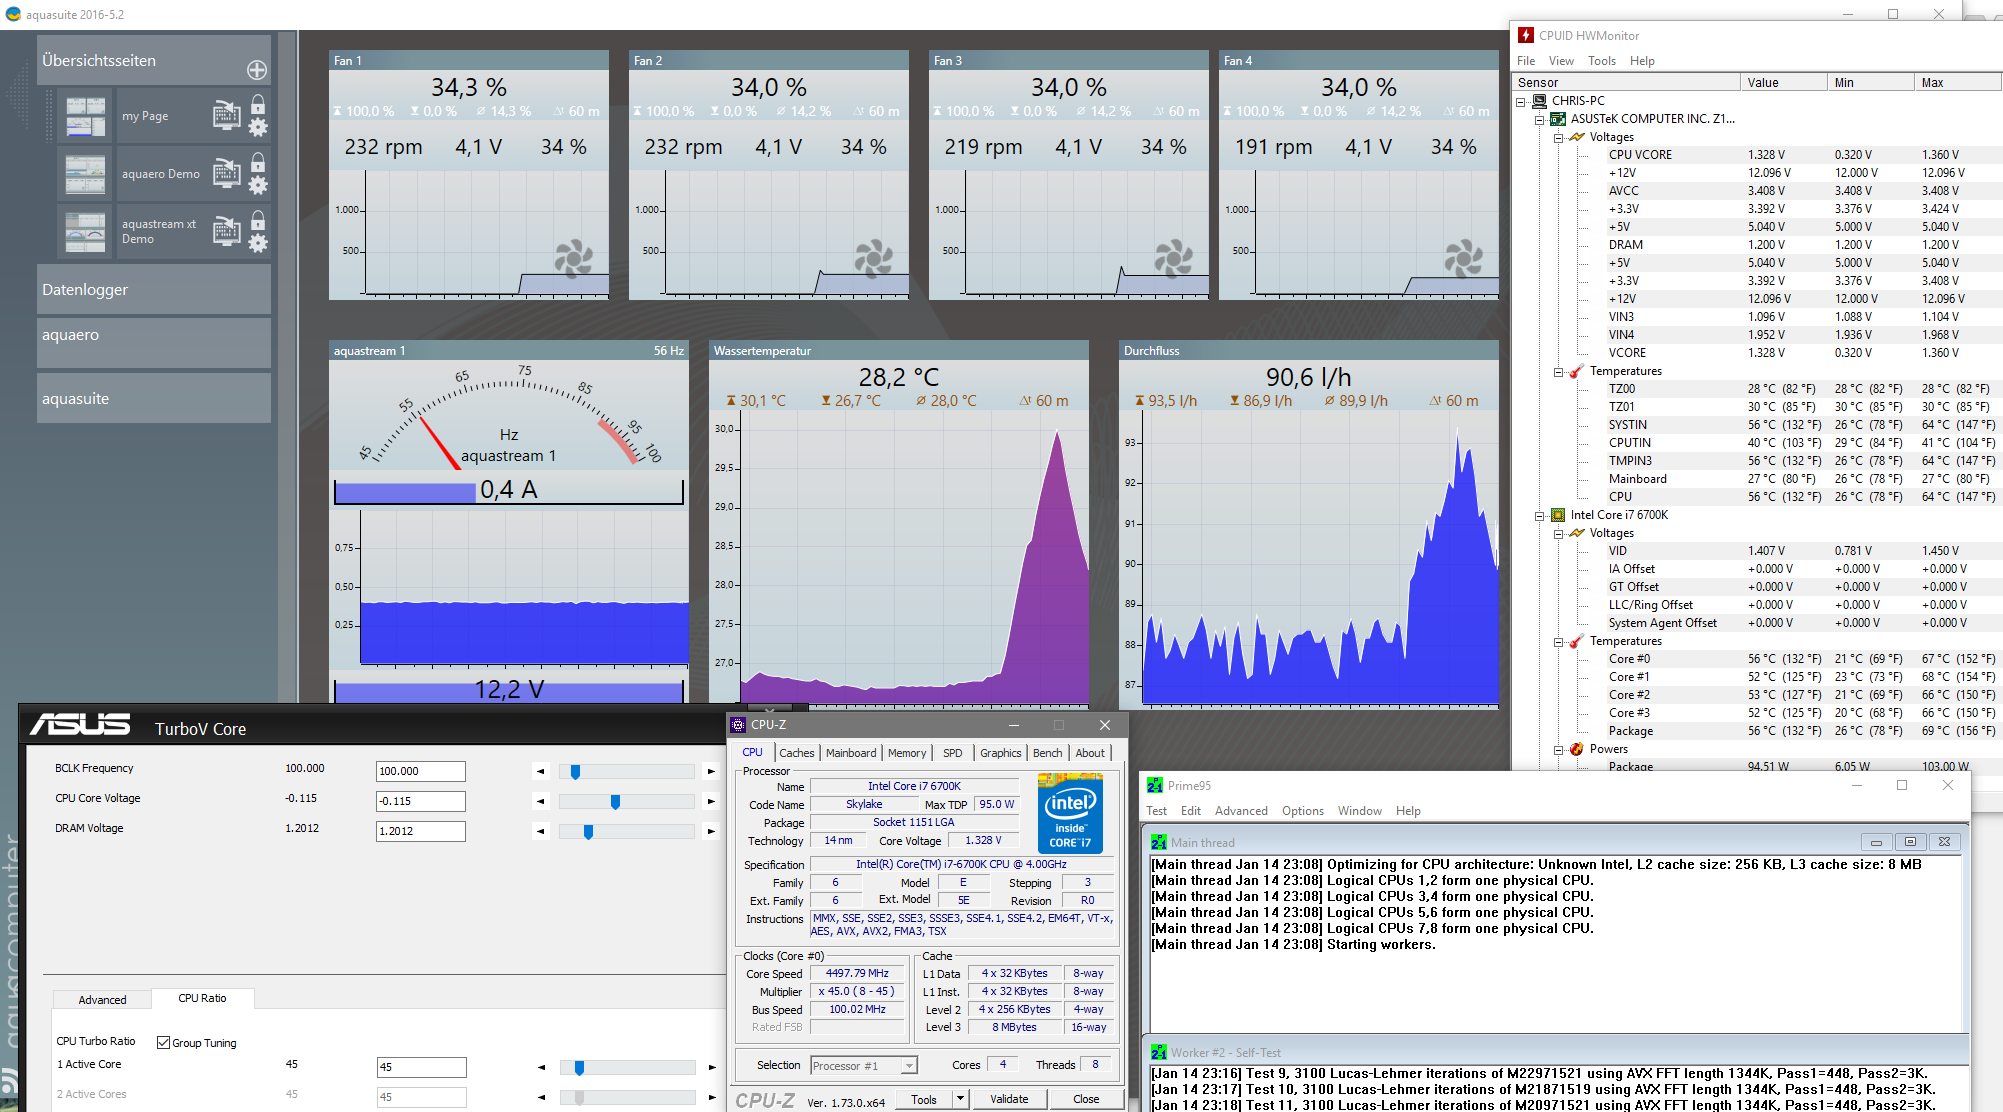2003x1112 pixels.
Task: Open the Advanced menu in Prime95
Action: tap(1240, 811)
